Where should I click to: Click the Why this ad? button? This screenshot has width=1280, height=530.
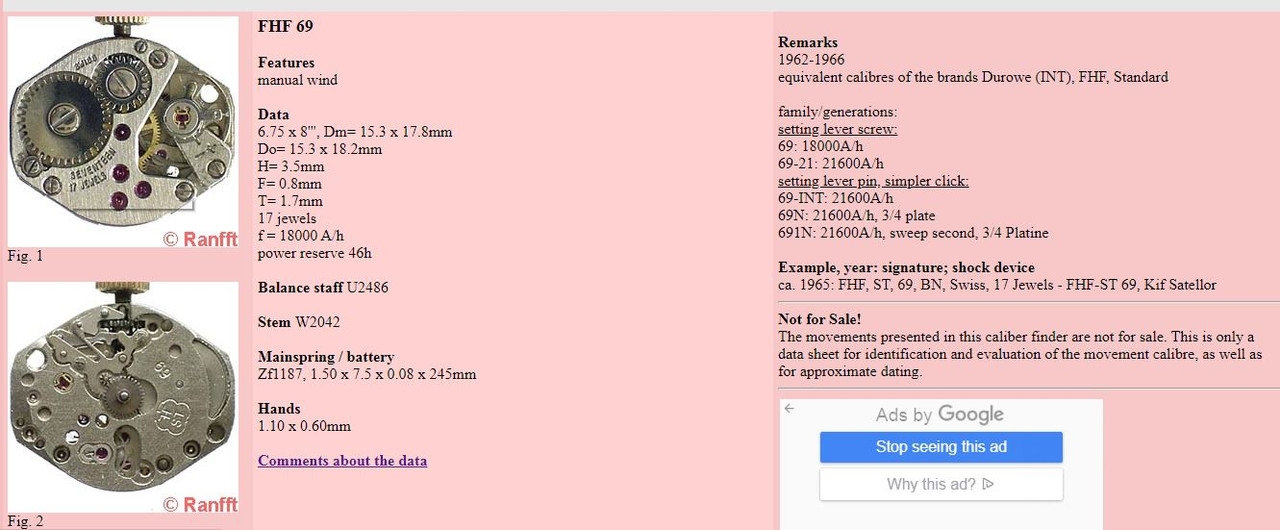click(x=941, y=484)
